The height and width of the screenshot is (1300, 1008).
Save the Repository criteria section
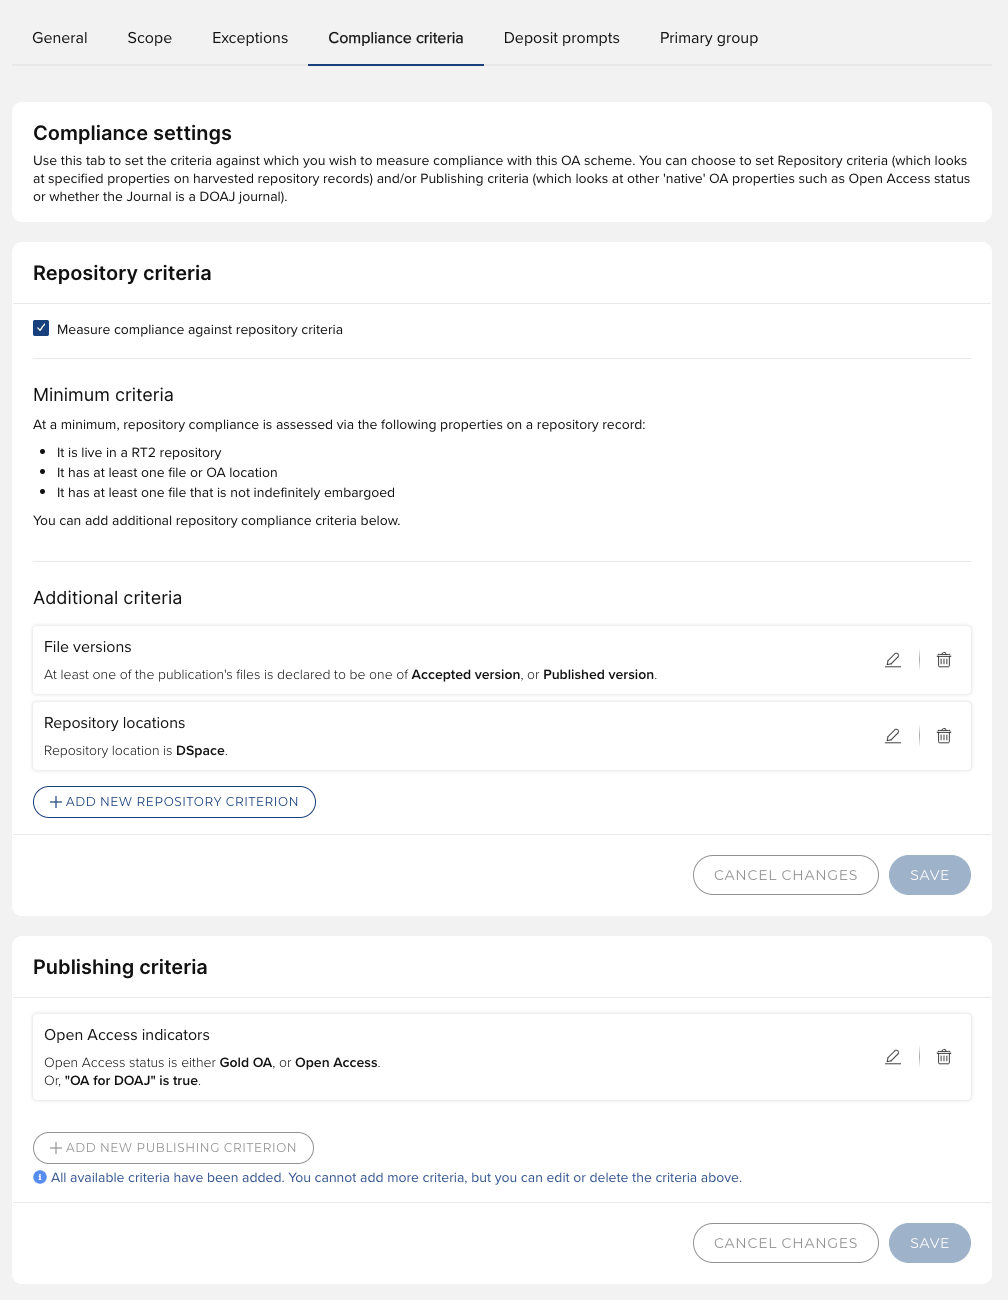(930, 875)
